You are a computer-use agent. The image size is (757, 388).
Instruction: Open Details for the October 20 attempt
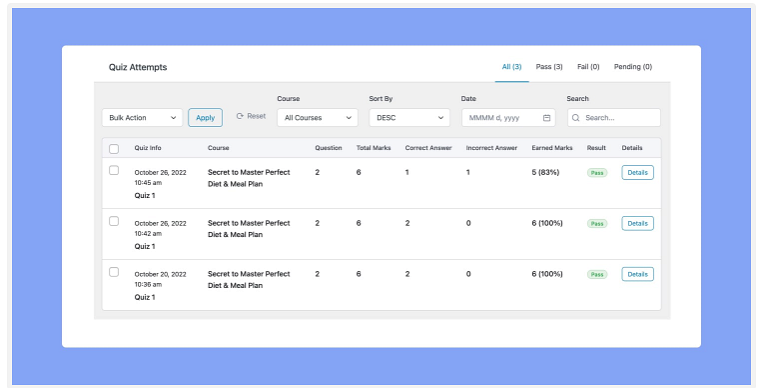point(637,274)
